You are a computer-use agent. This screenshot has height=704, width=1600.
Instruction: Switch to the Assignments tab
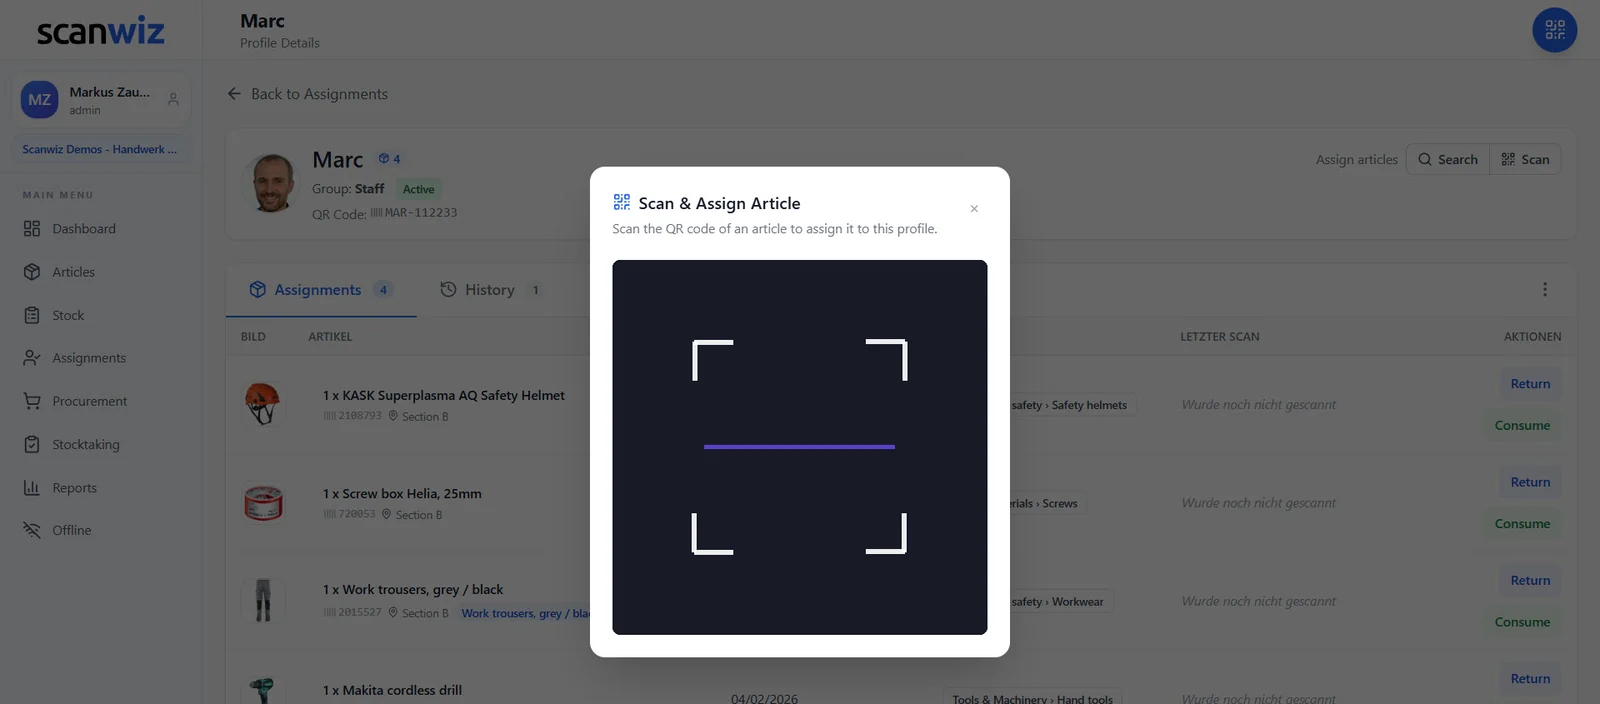click(x=320, y=290)
